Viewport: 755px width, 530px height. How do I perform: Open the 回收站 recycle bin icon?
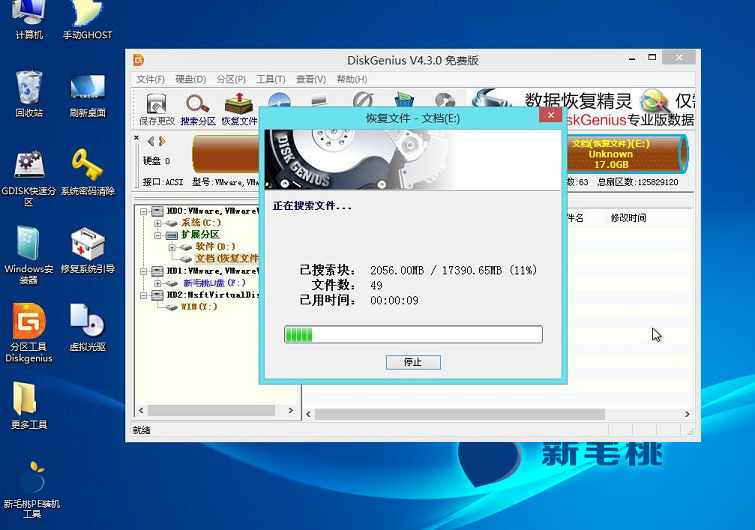coord(29,94)
